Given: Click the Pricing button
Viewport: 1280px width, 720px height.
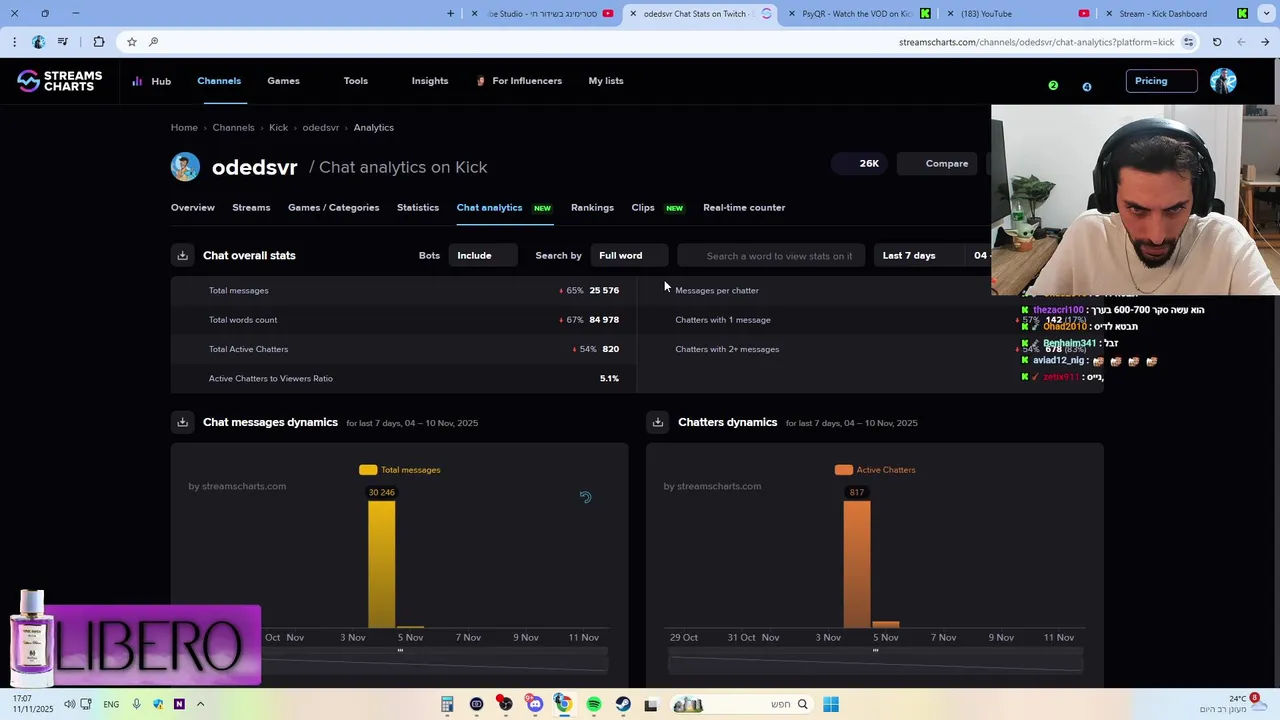Looking at the screenshot, I should [1161, 81].
